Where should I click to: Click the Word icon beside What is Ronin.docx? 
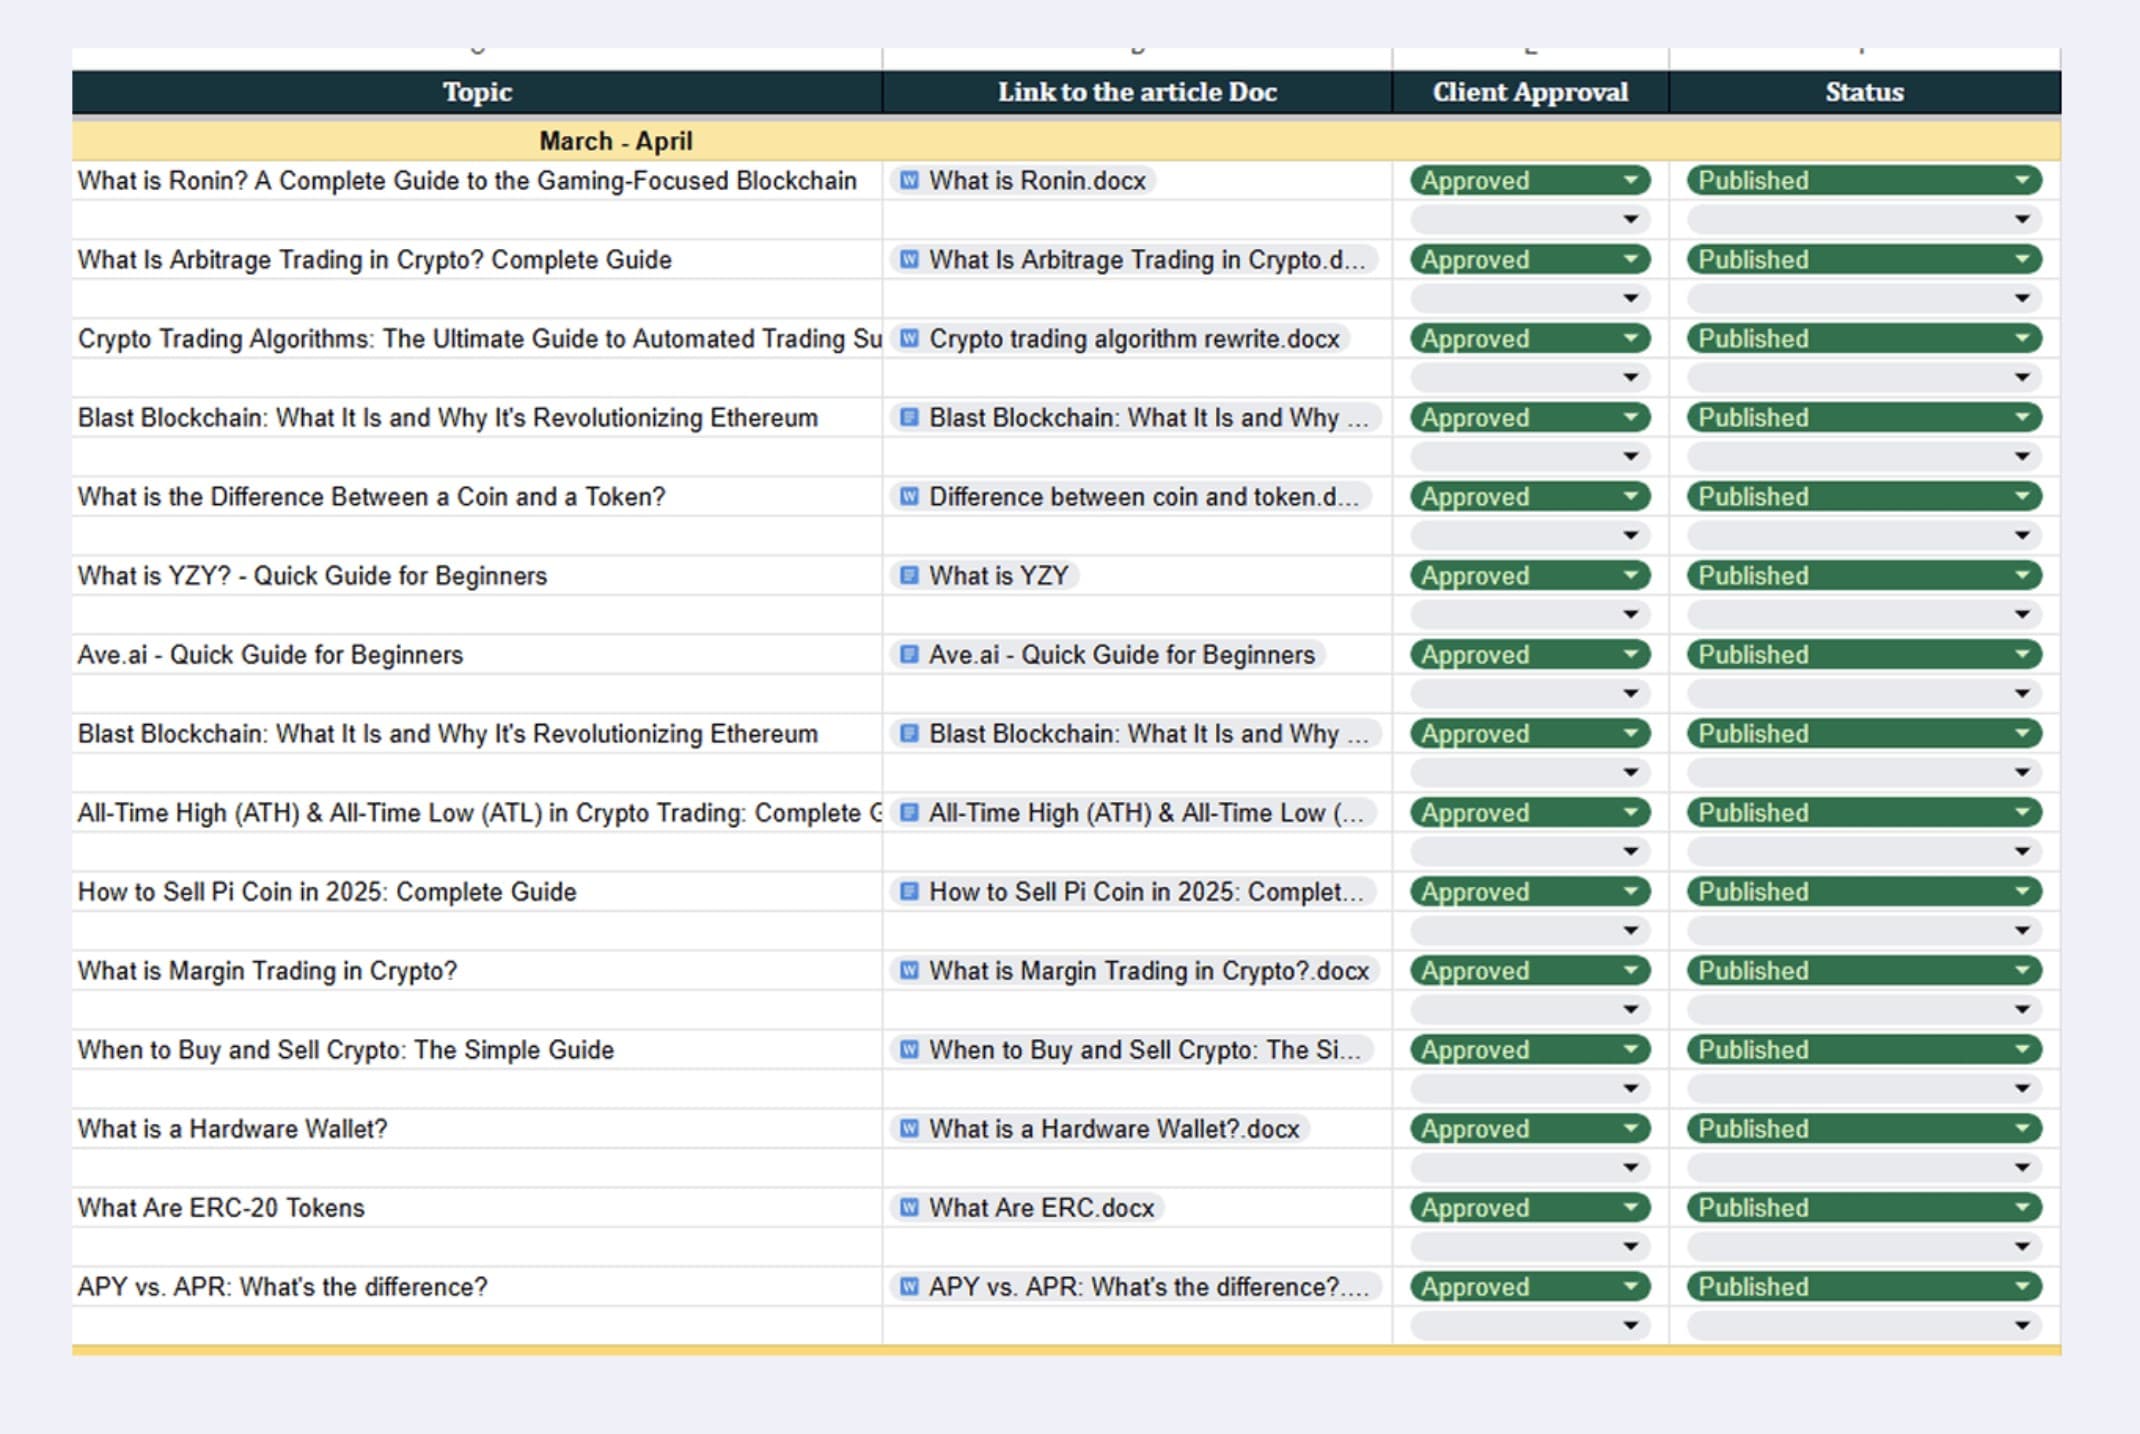tap(909, 181)
